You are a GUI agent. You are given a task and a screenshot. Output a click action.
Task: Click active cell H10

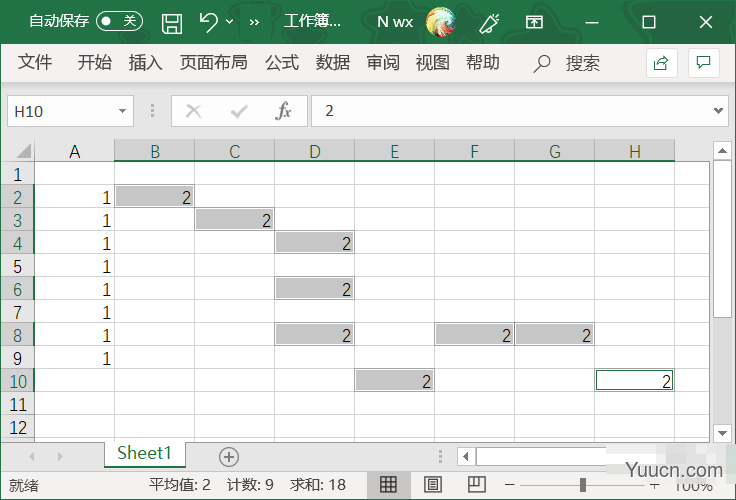[x=635, y=381]
